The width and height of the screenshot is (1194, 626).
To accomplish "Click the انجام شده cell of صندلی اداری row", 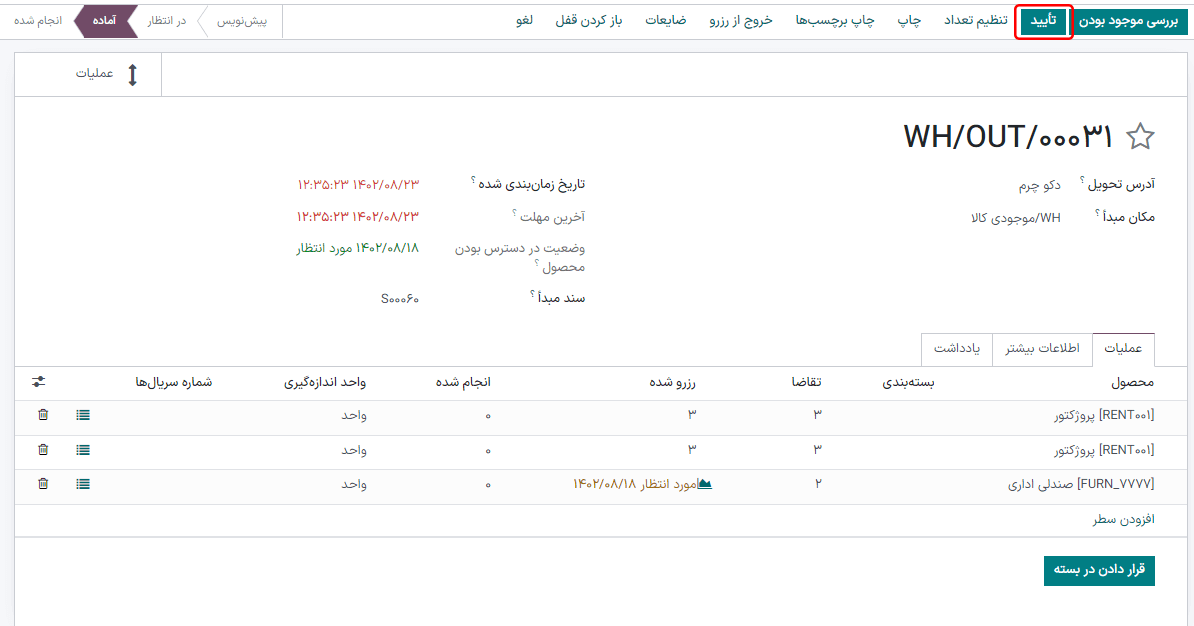I will pos(488,484).
